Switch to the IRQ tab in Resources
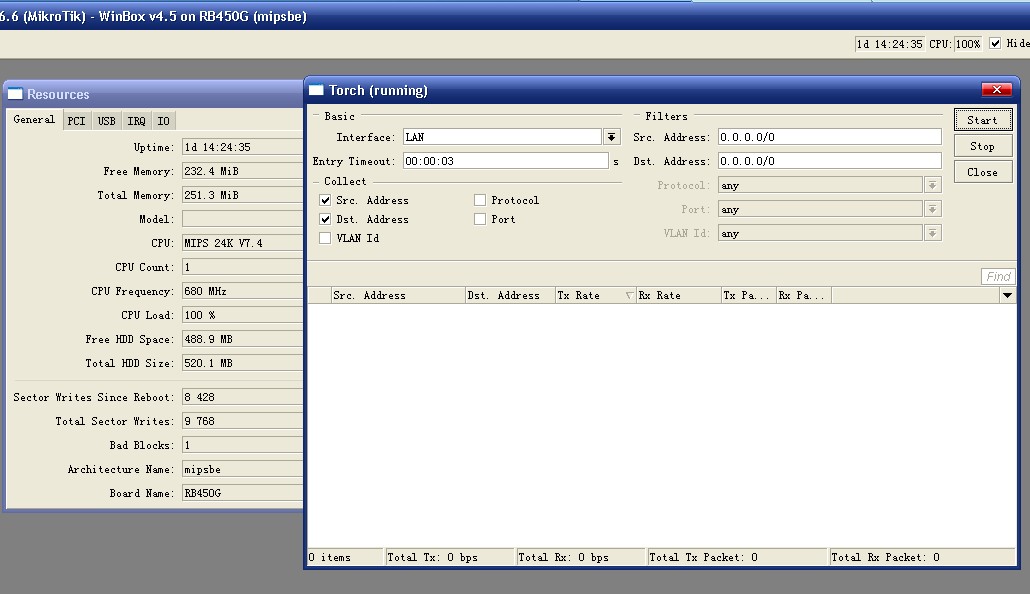1030x594 pixels. [x=137, y=121]
